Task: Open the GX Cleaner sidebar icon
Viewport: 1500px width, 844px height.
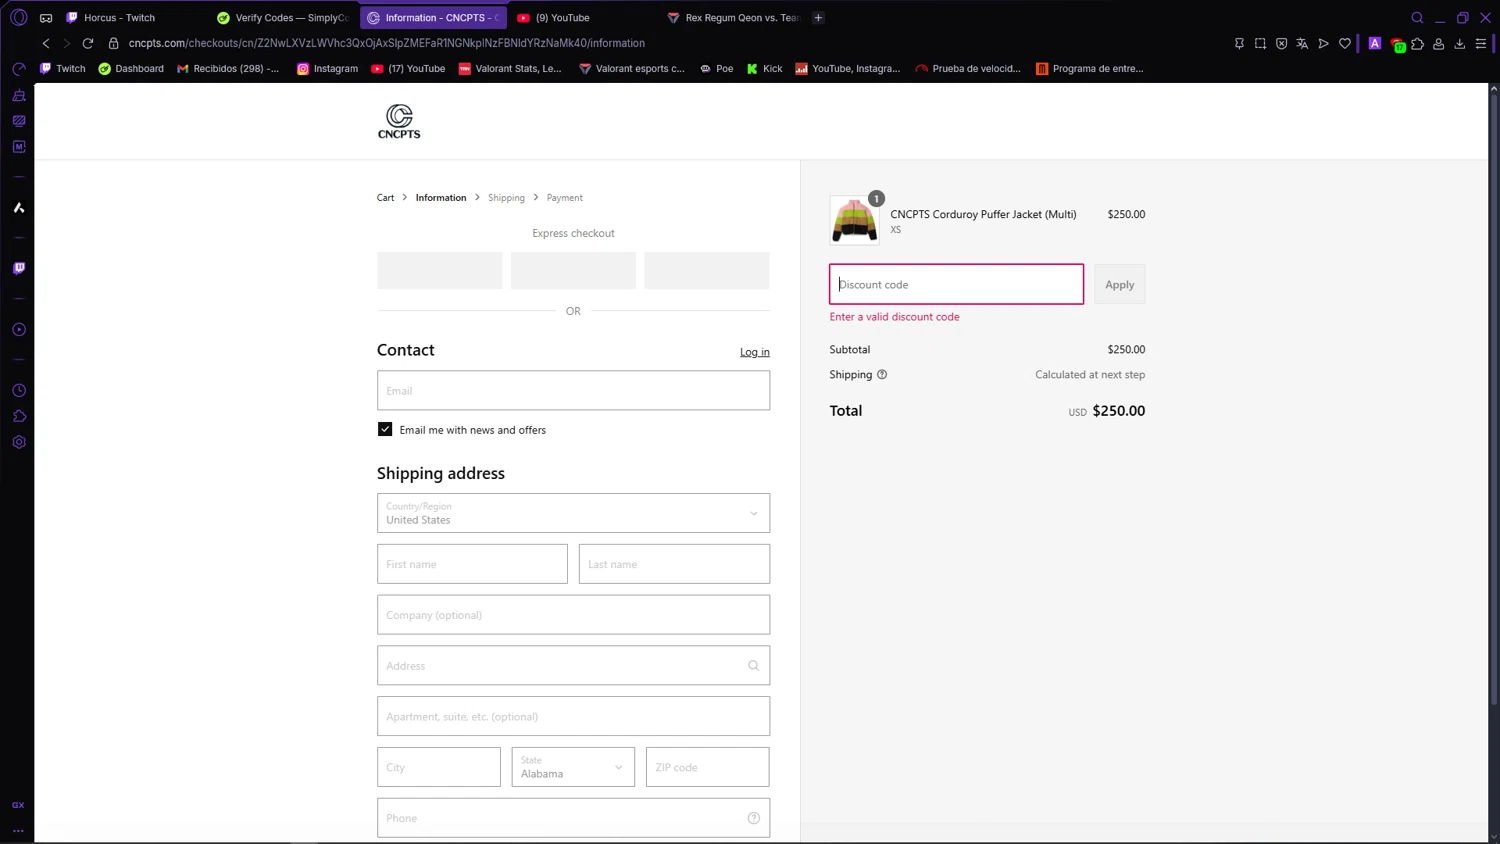Action: [x=19, y=95]
